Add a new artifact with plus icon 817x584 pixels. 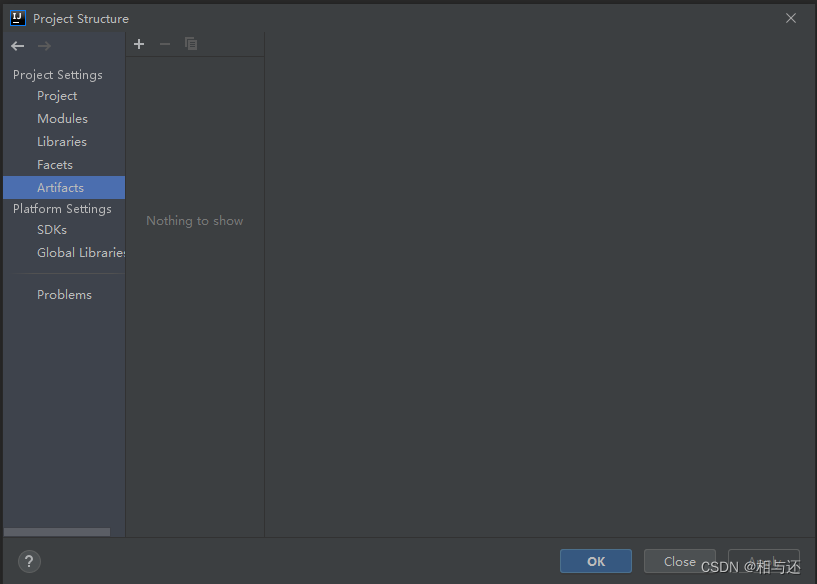tap(139, 44)
